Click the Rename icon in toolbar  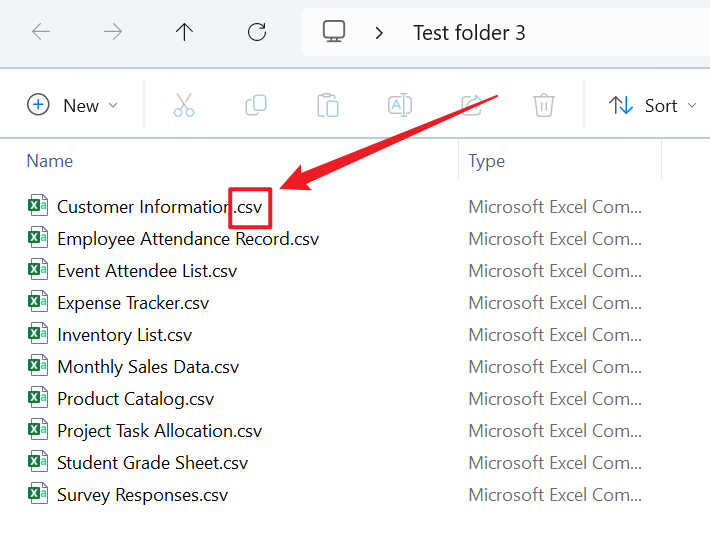(x=400, y=105)
